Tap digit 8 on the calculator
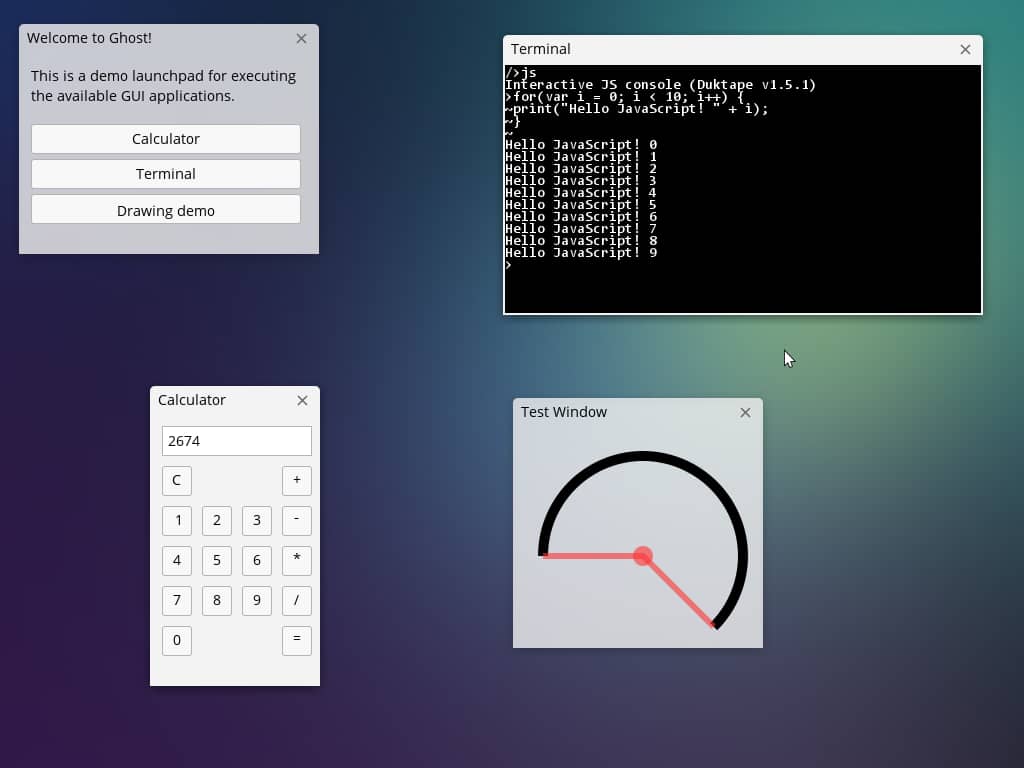This screenshot has height=768, width=1024. [x=217, y=600]
